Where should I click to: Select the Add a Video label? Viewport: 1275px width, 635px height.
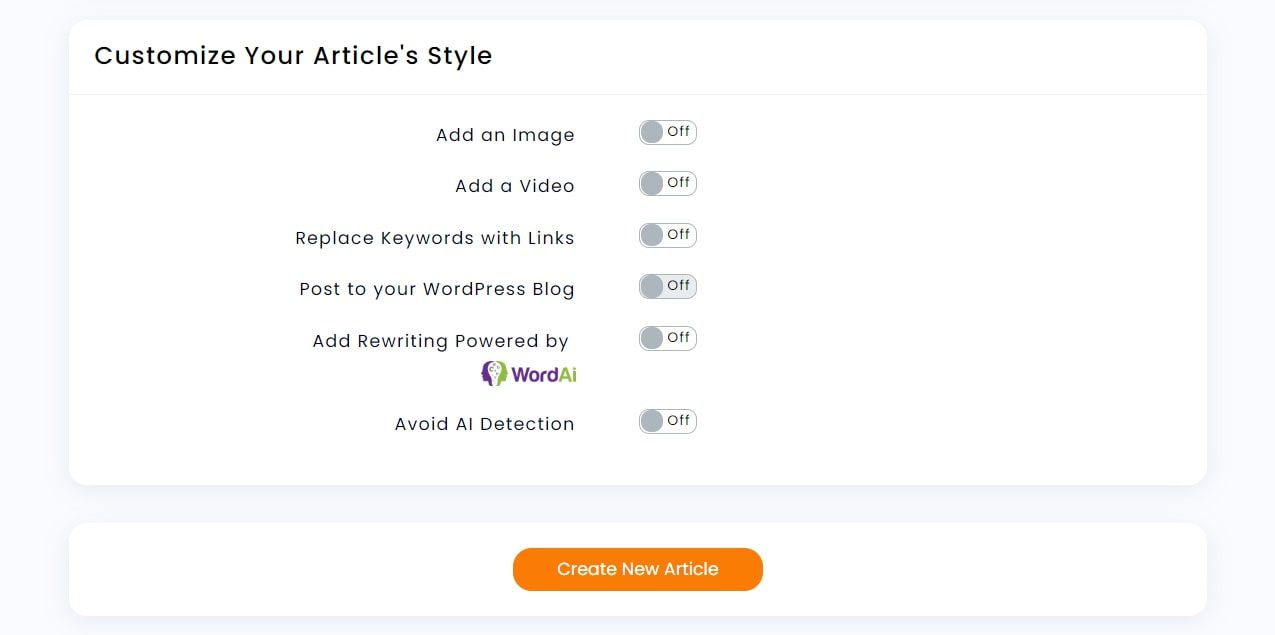(x=514, y=185)
